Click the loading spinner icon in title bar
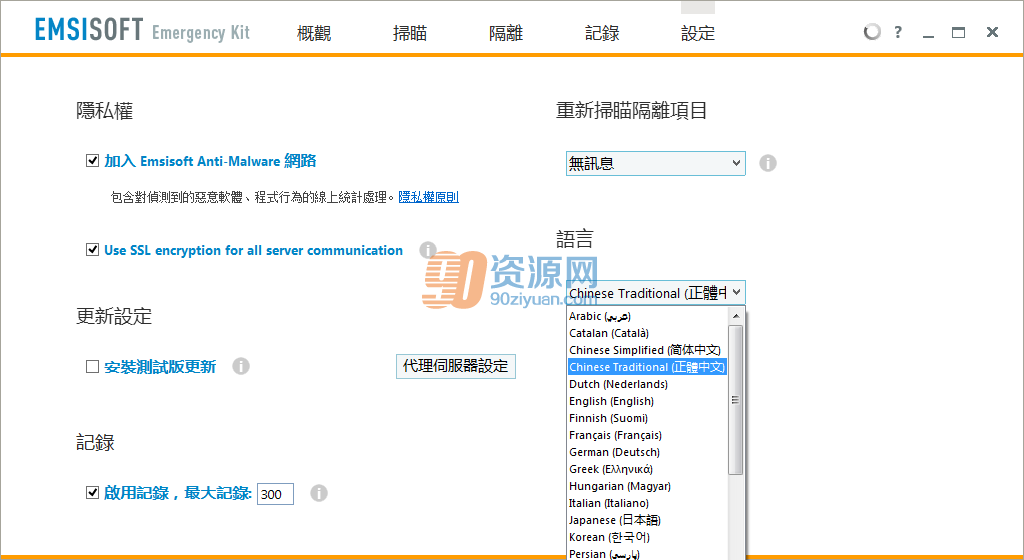 (872, 32)
